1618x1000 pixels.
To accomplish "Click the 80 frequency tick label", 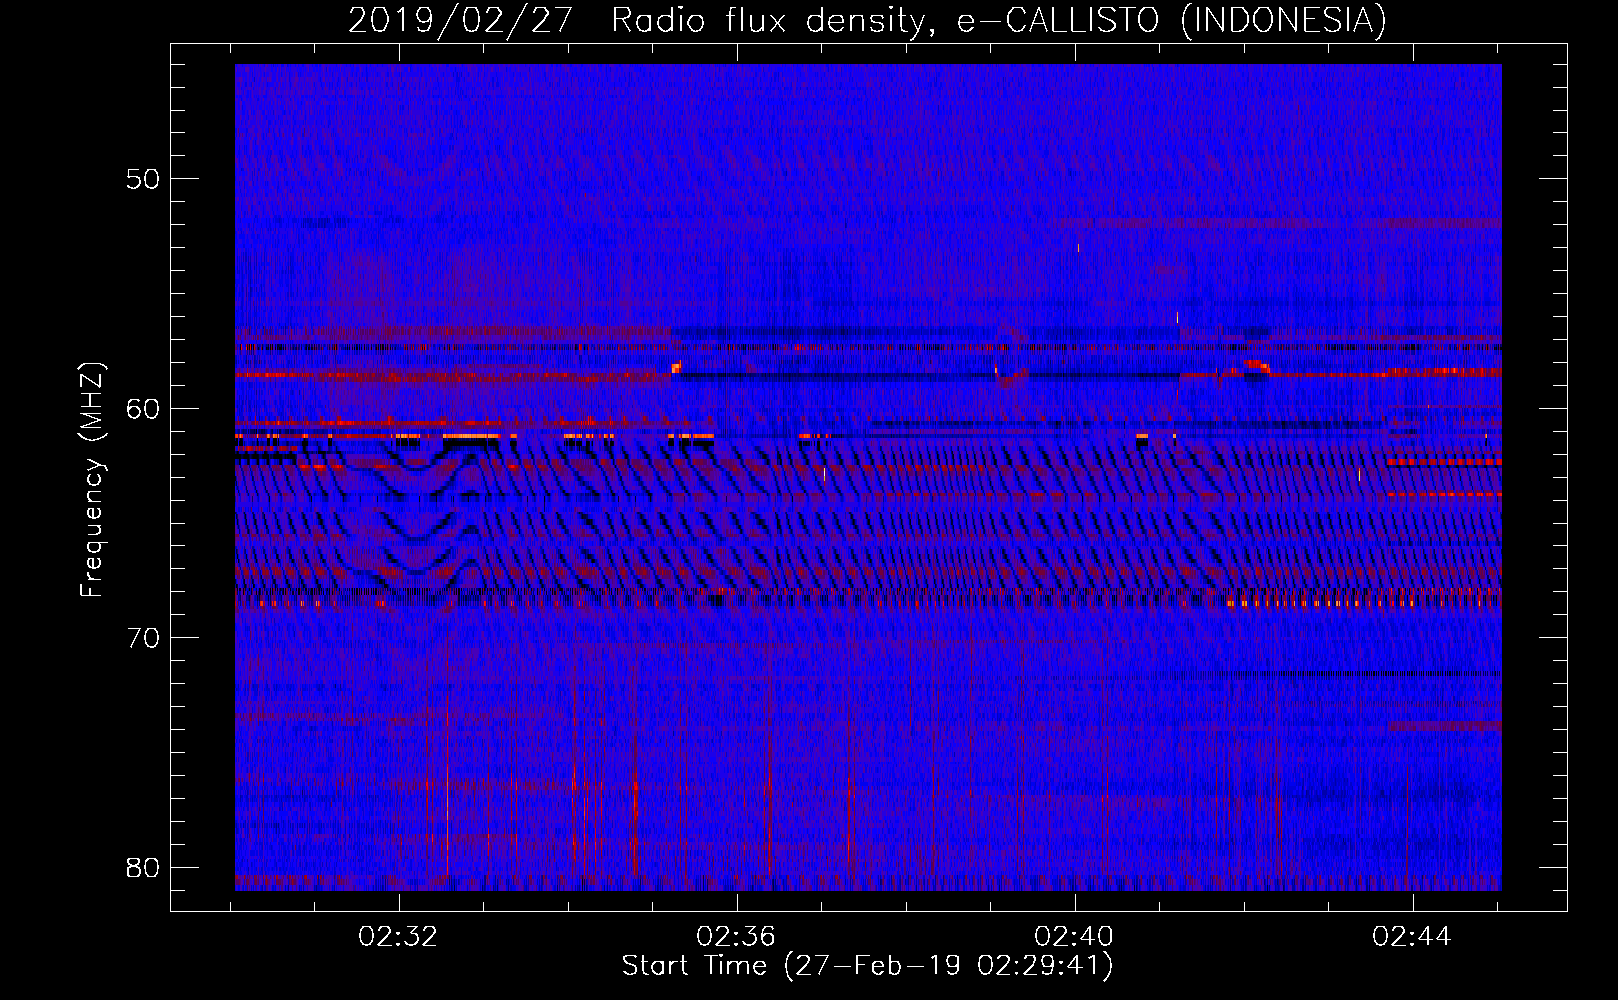I will coord(144,867).
